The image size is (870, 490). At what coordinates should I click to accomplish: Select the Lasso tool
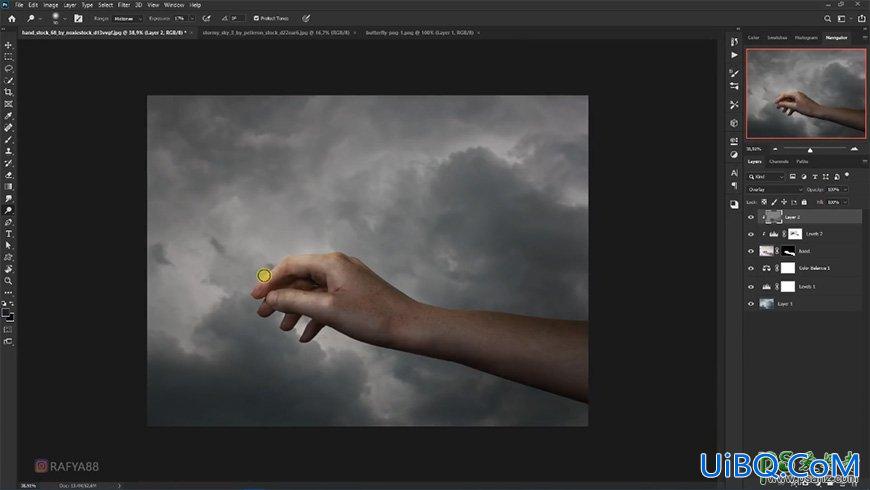point(8,68)
